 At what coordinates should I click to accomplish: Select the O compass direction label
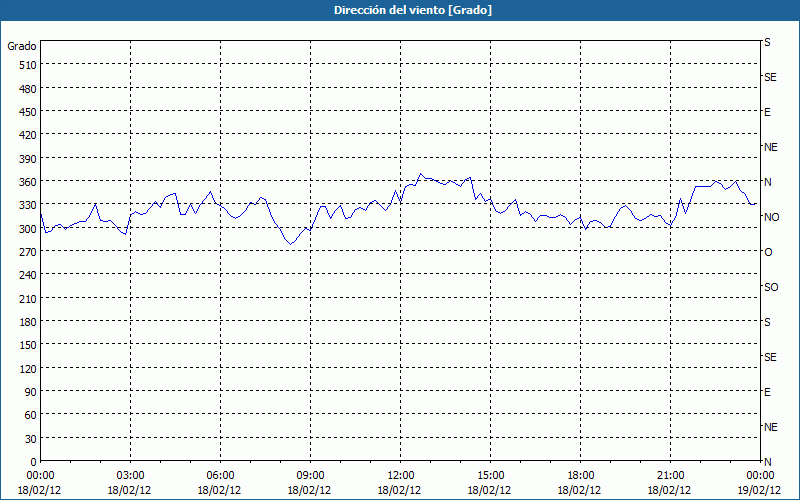(768, 253)
